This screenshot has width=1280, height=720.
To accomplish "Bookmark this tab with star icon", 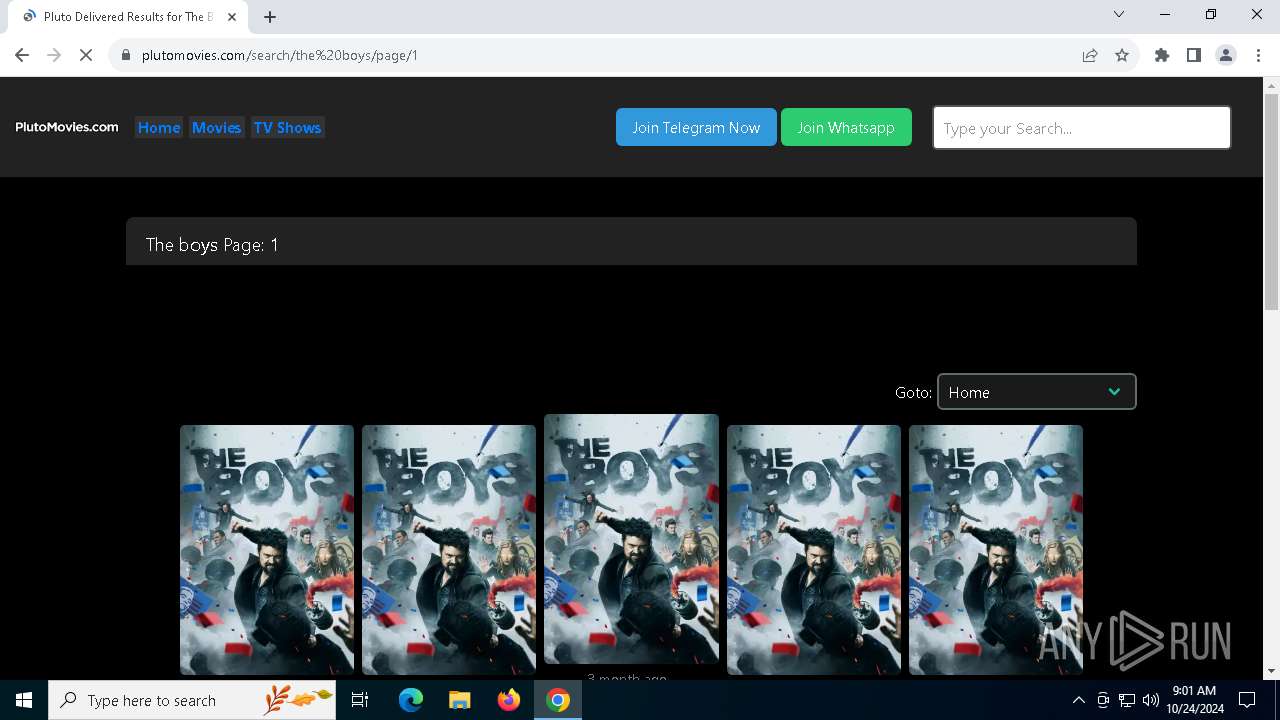I will (1122, 55).
